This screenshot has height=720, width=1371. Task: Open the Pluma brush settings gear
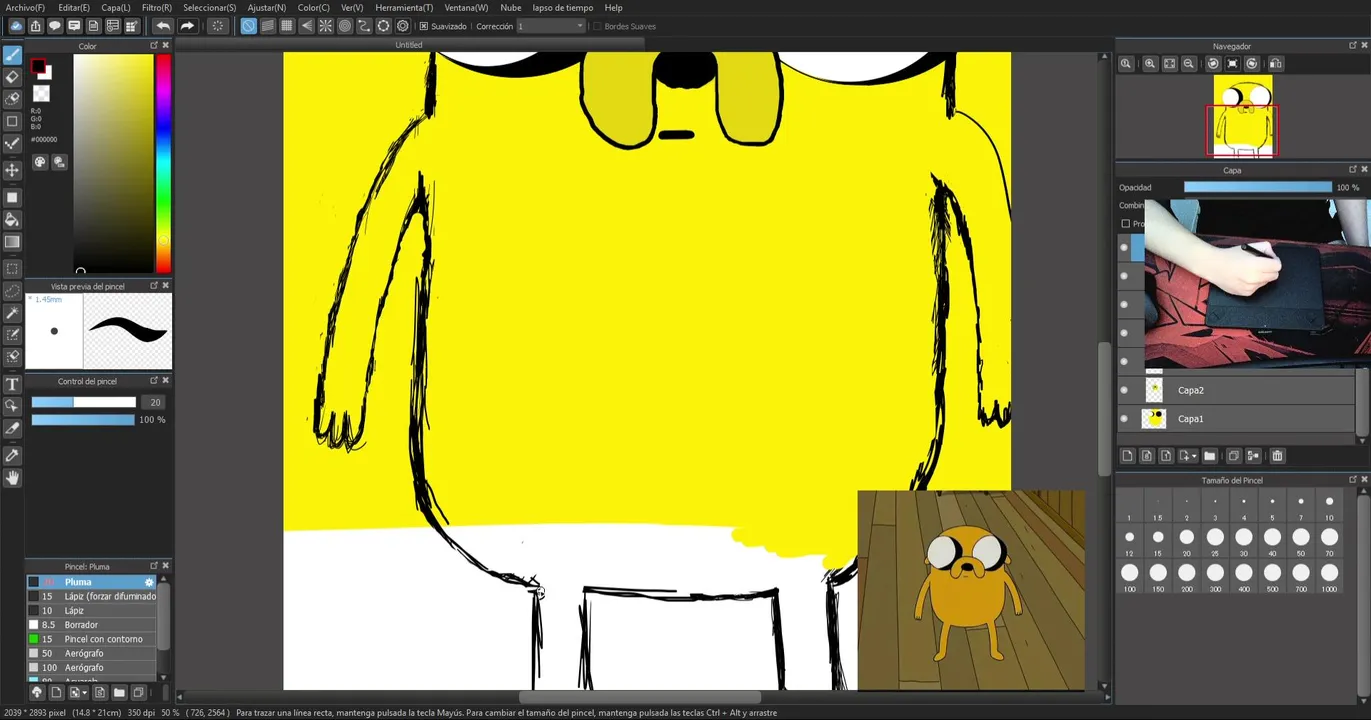[149, 582]
